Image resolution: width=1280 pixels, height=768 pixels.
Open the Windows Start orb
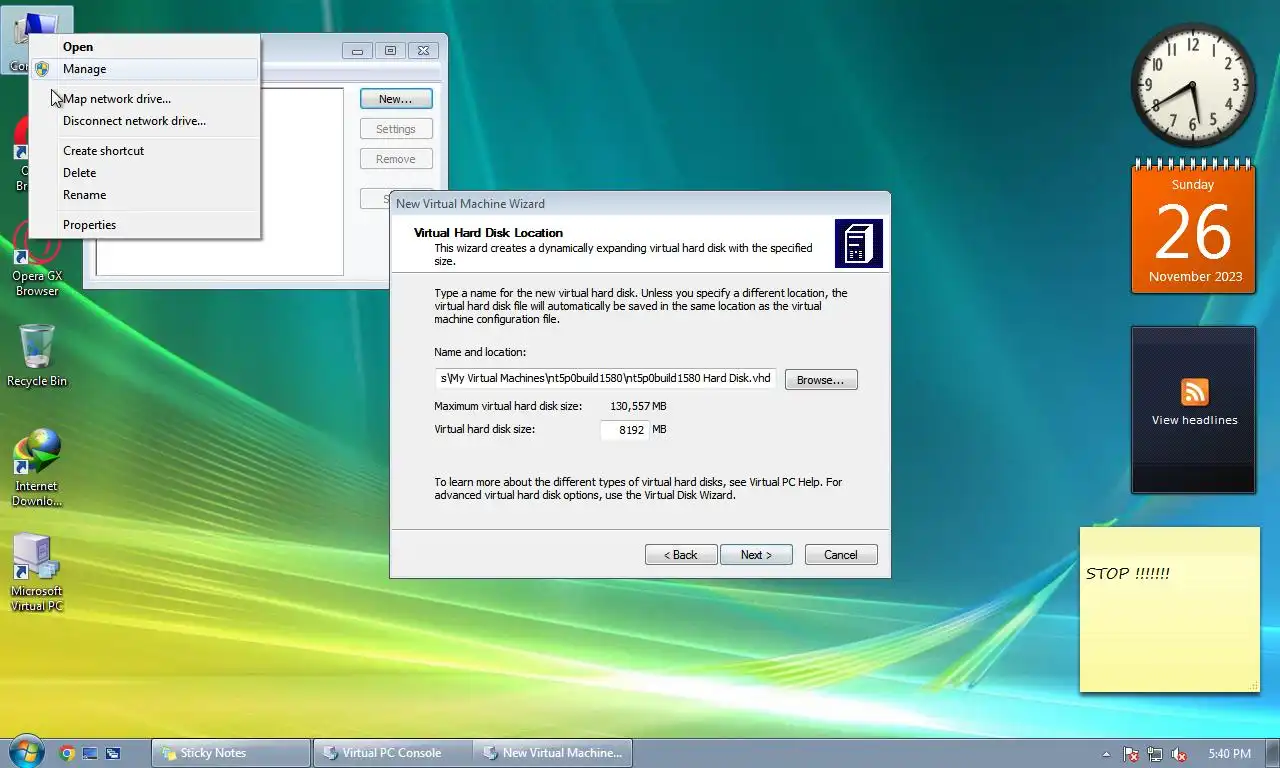point(27,752)
